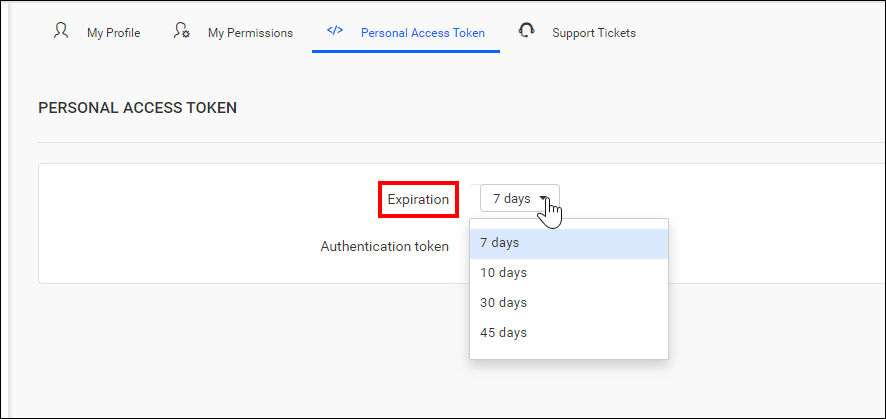The width and height of the screenshot is (886, 419).
Task: Click the Personal Access Token code icon
Action: point(335,30)
